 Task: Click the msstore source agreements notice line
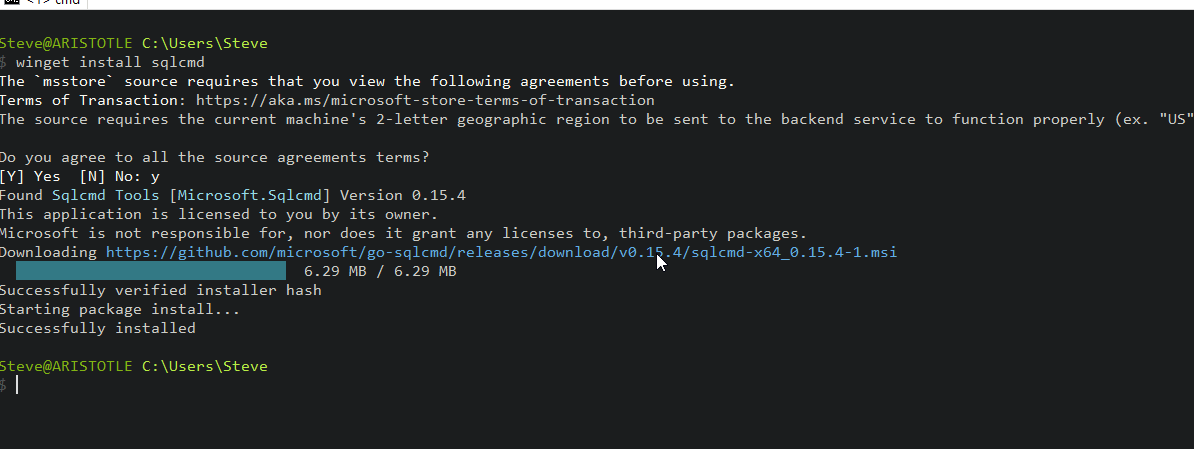[367, 81]
